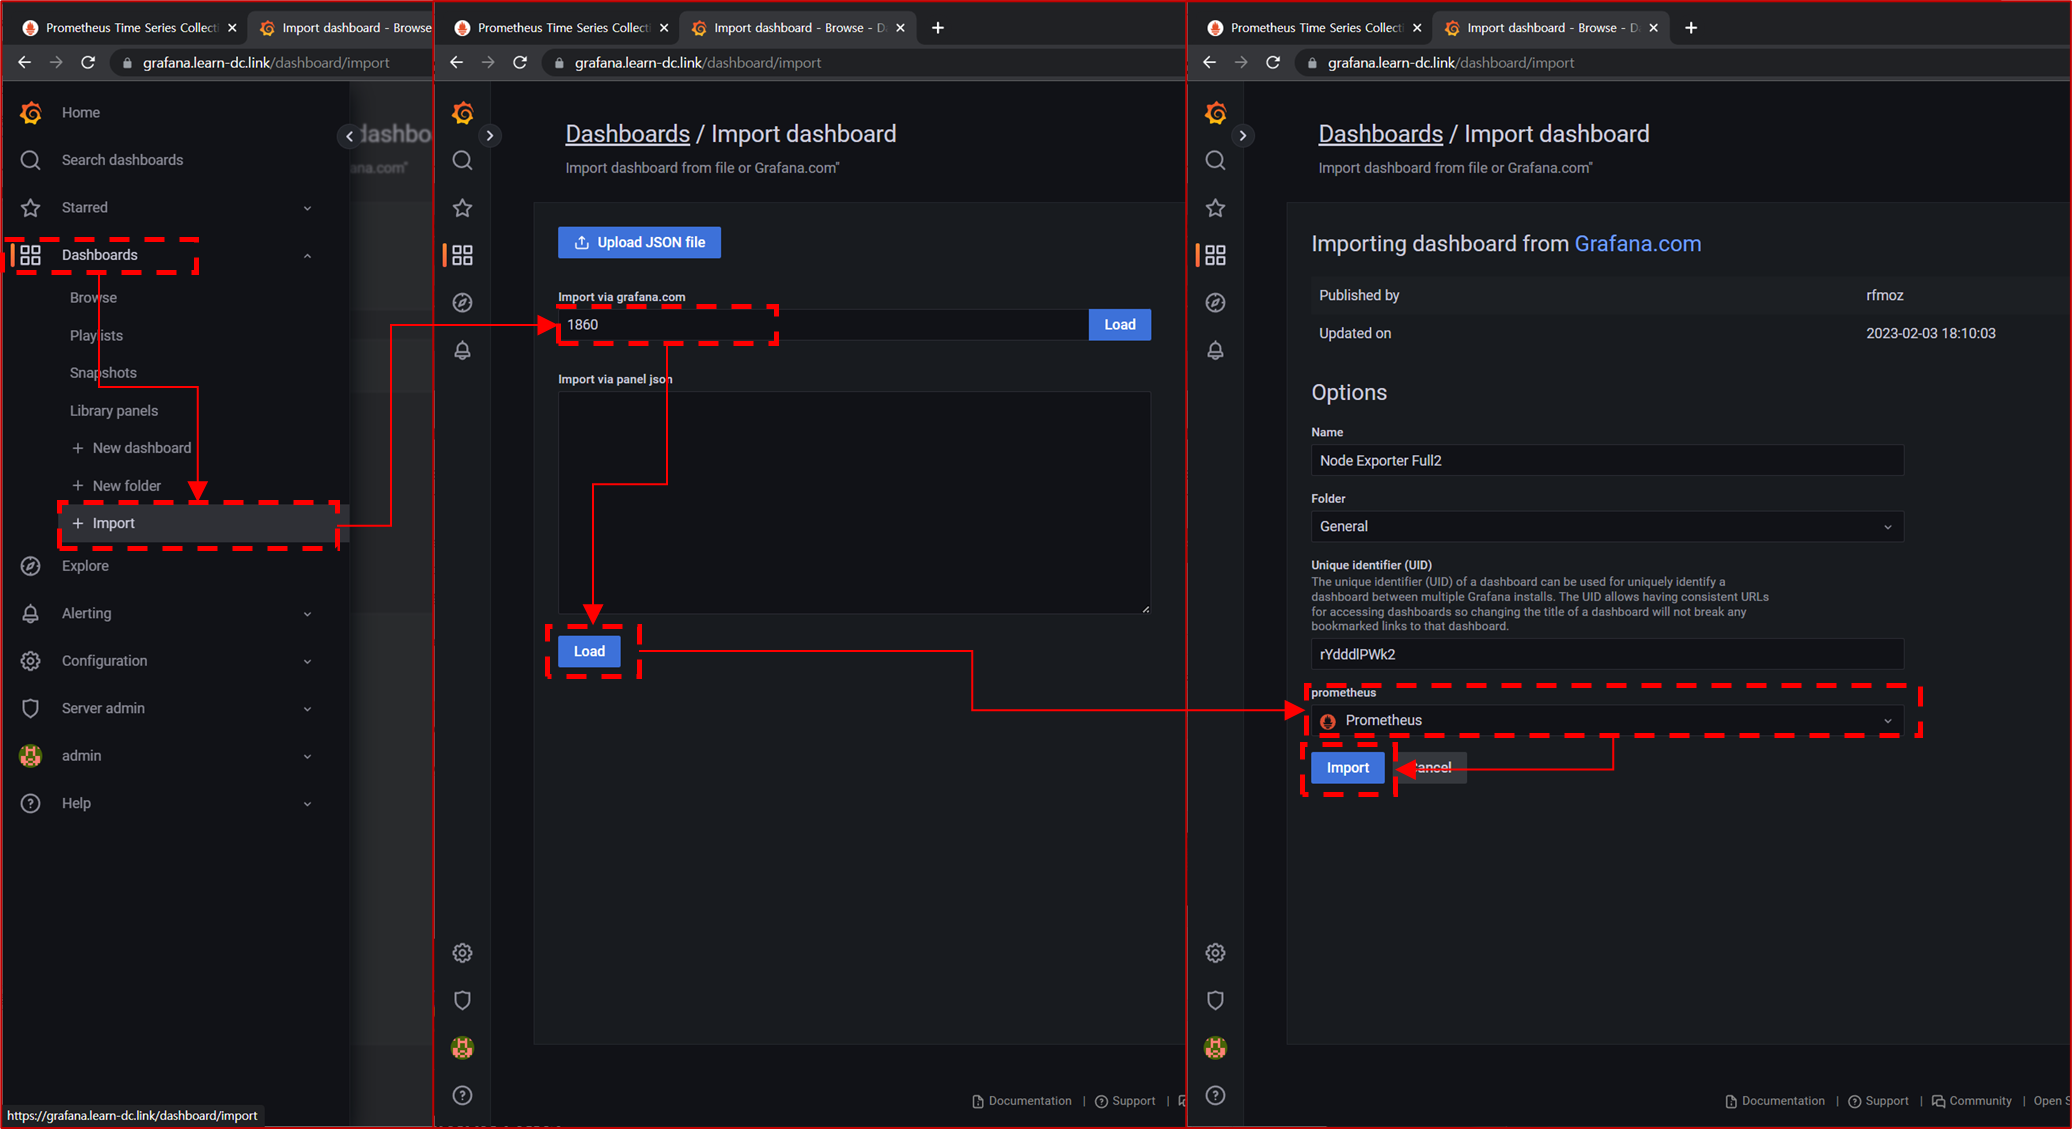The height and width of the screenshot is (1129, 2072).
Task: Expand the Starred section chevron
Action: coord(307,208)
